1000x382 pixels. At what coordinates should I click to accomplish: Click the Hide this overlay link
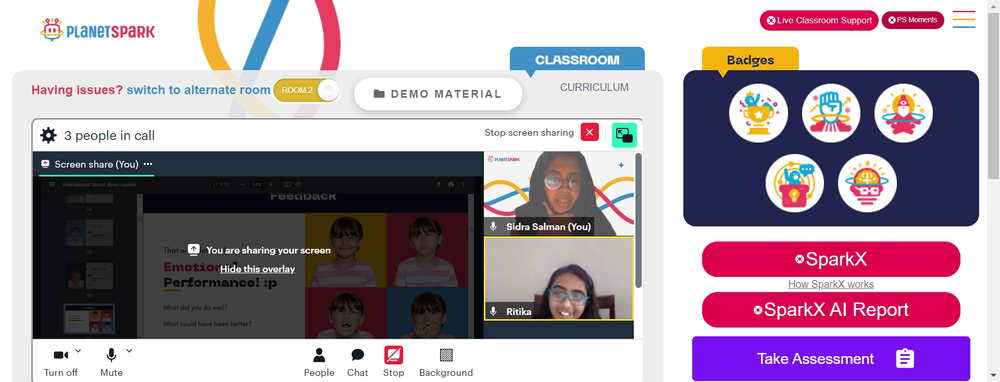tap(258, 269)
